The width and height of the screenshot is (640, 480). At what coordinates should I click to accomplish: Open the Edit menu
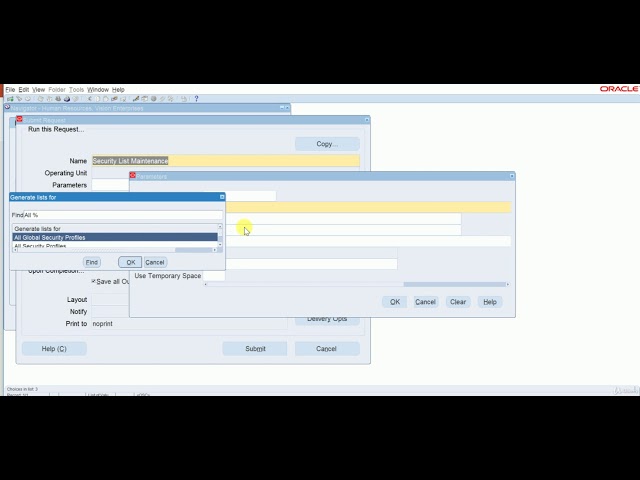24,89
